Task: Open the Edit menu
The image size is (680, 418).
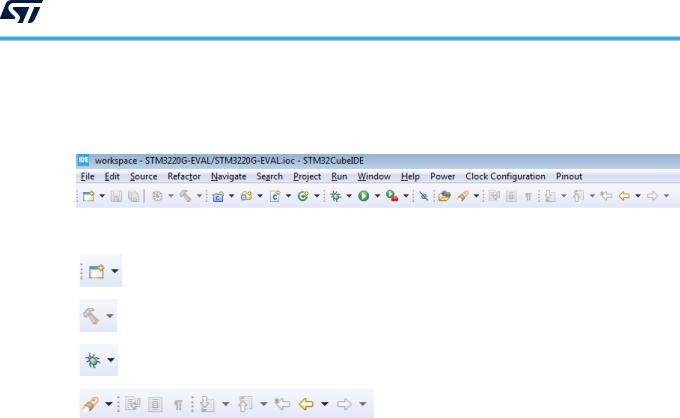Action: pyautogui.click(x=112, y=176)
